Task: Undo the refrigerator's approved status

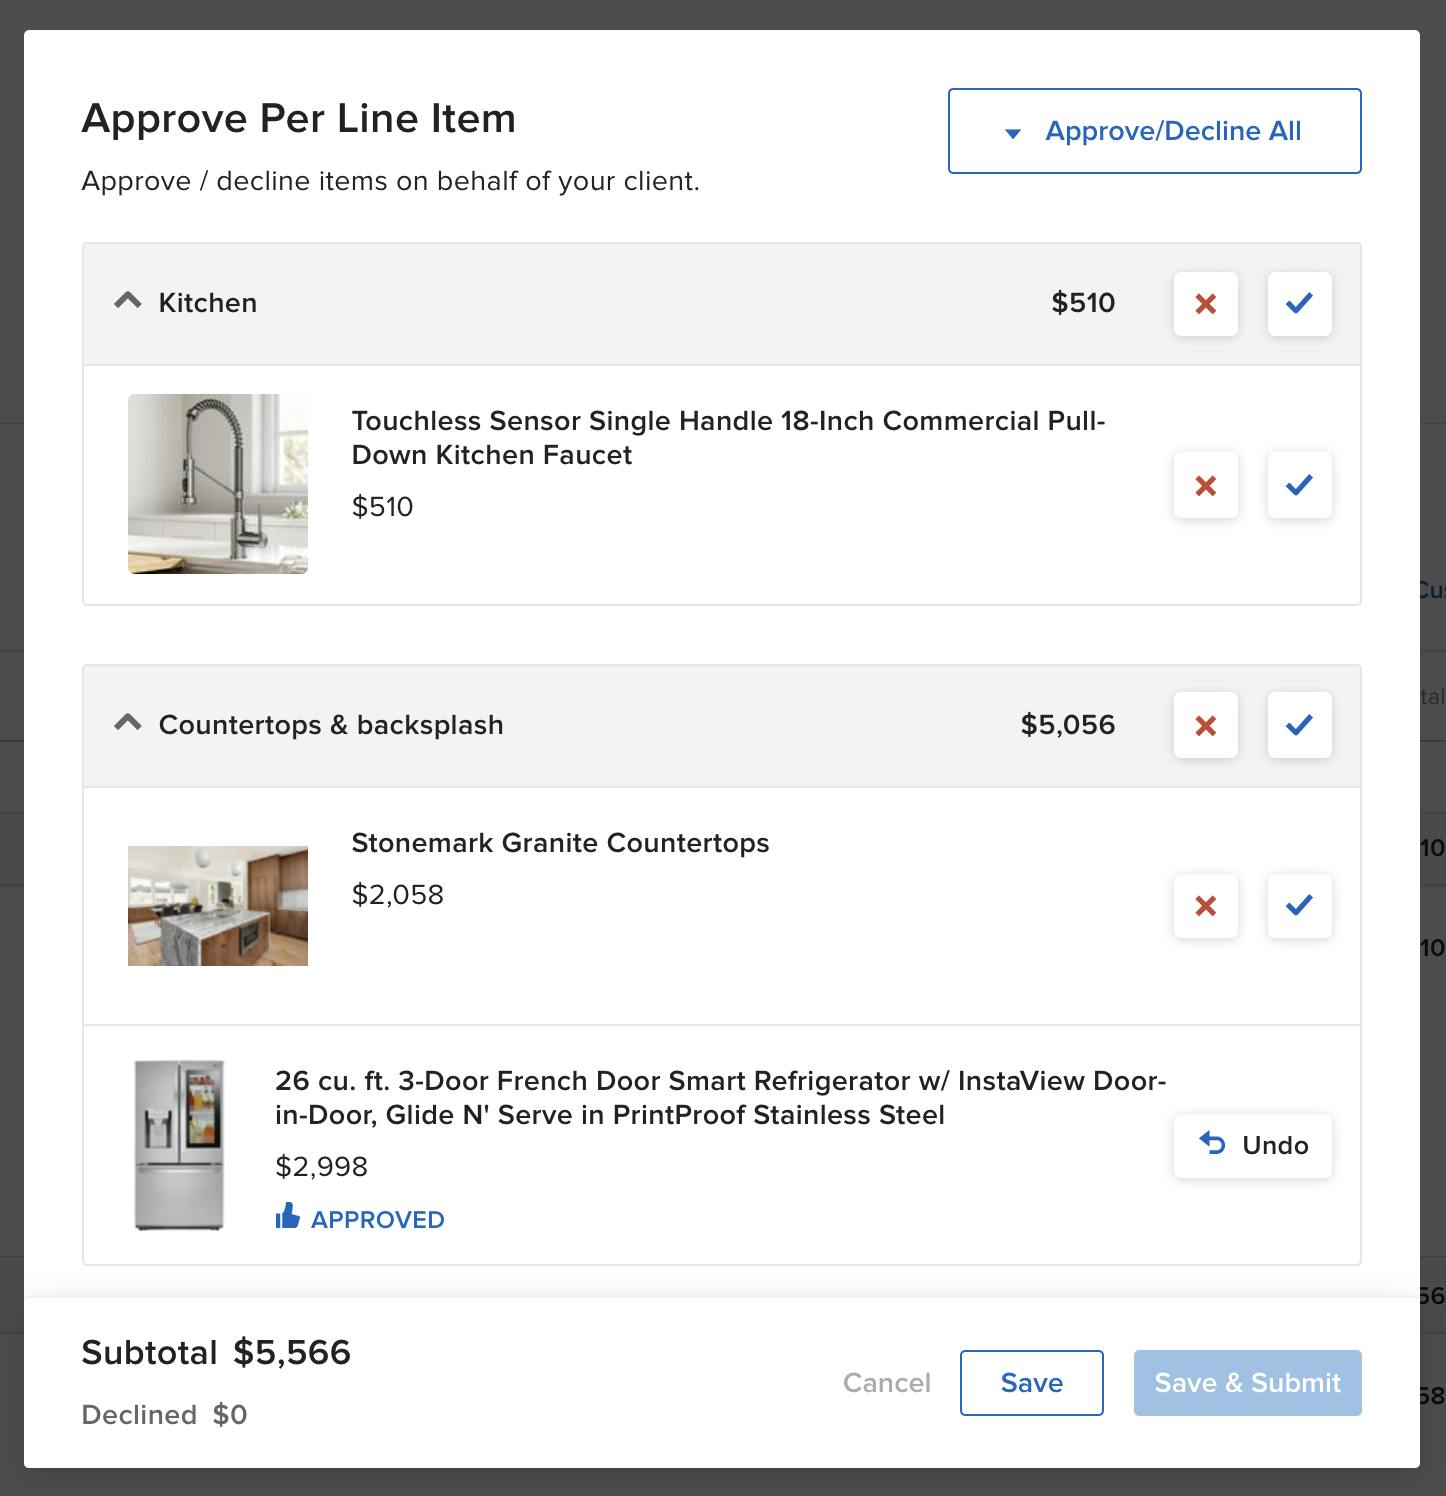Action: coord(1252,1145)
